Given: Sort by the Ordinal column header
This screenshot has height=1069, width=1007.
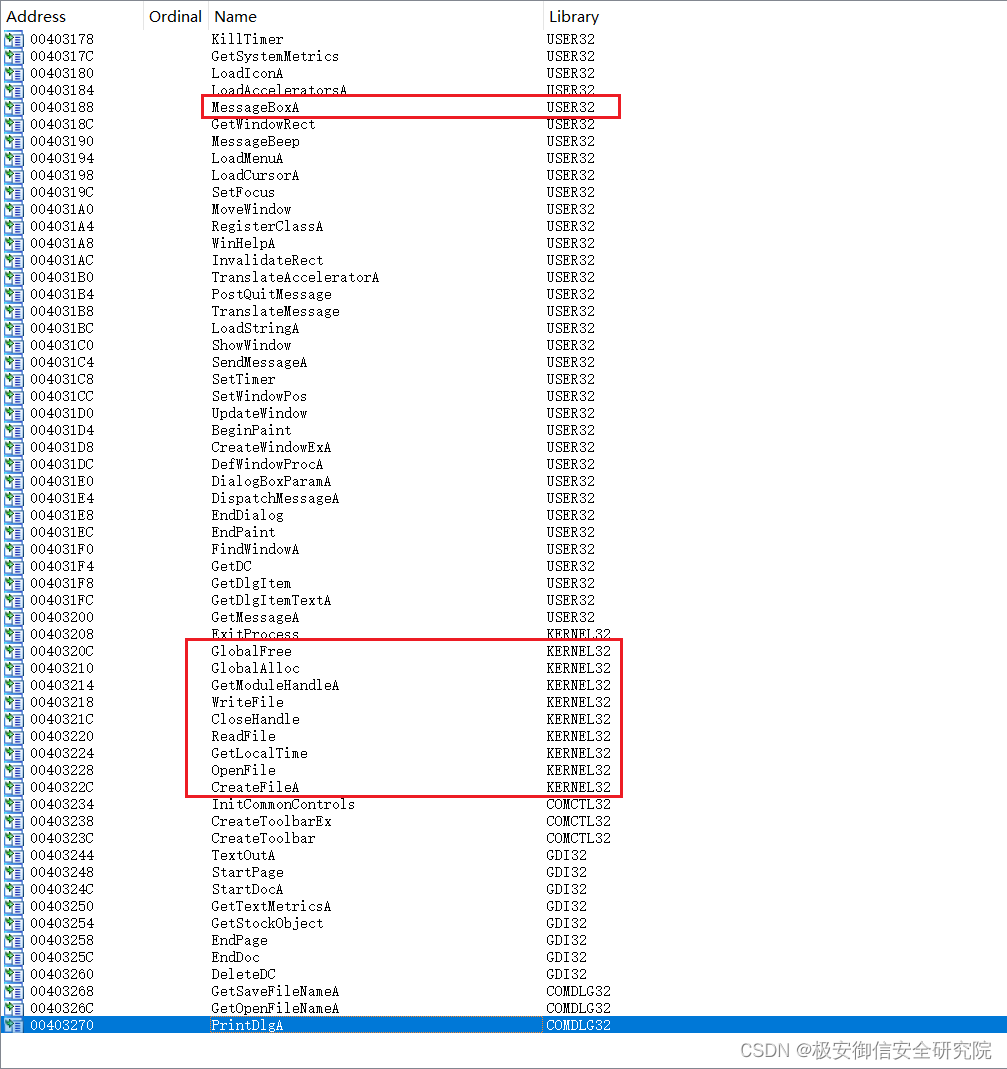Looking at the screenshot, I should pos(175,16).
